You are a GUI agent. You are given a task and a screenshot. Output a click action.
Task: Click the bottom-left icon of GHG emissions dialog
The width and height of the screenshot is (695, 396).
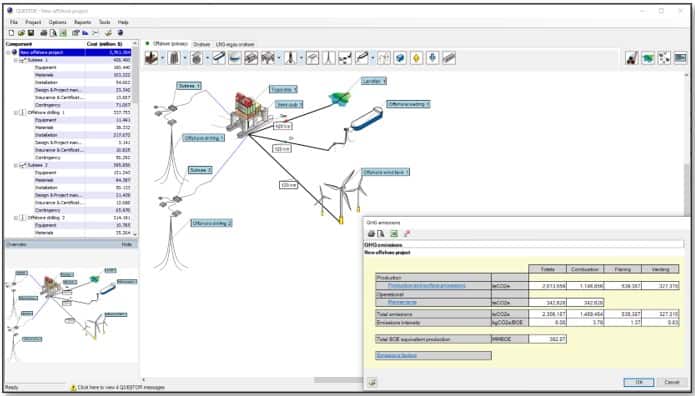pos(372,382)
